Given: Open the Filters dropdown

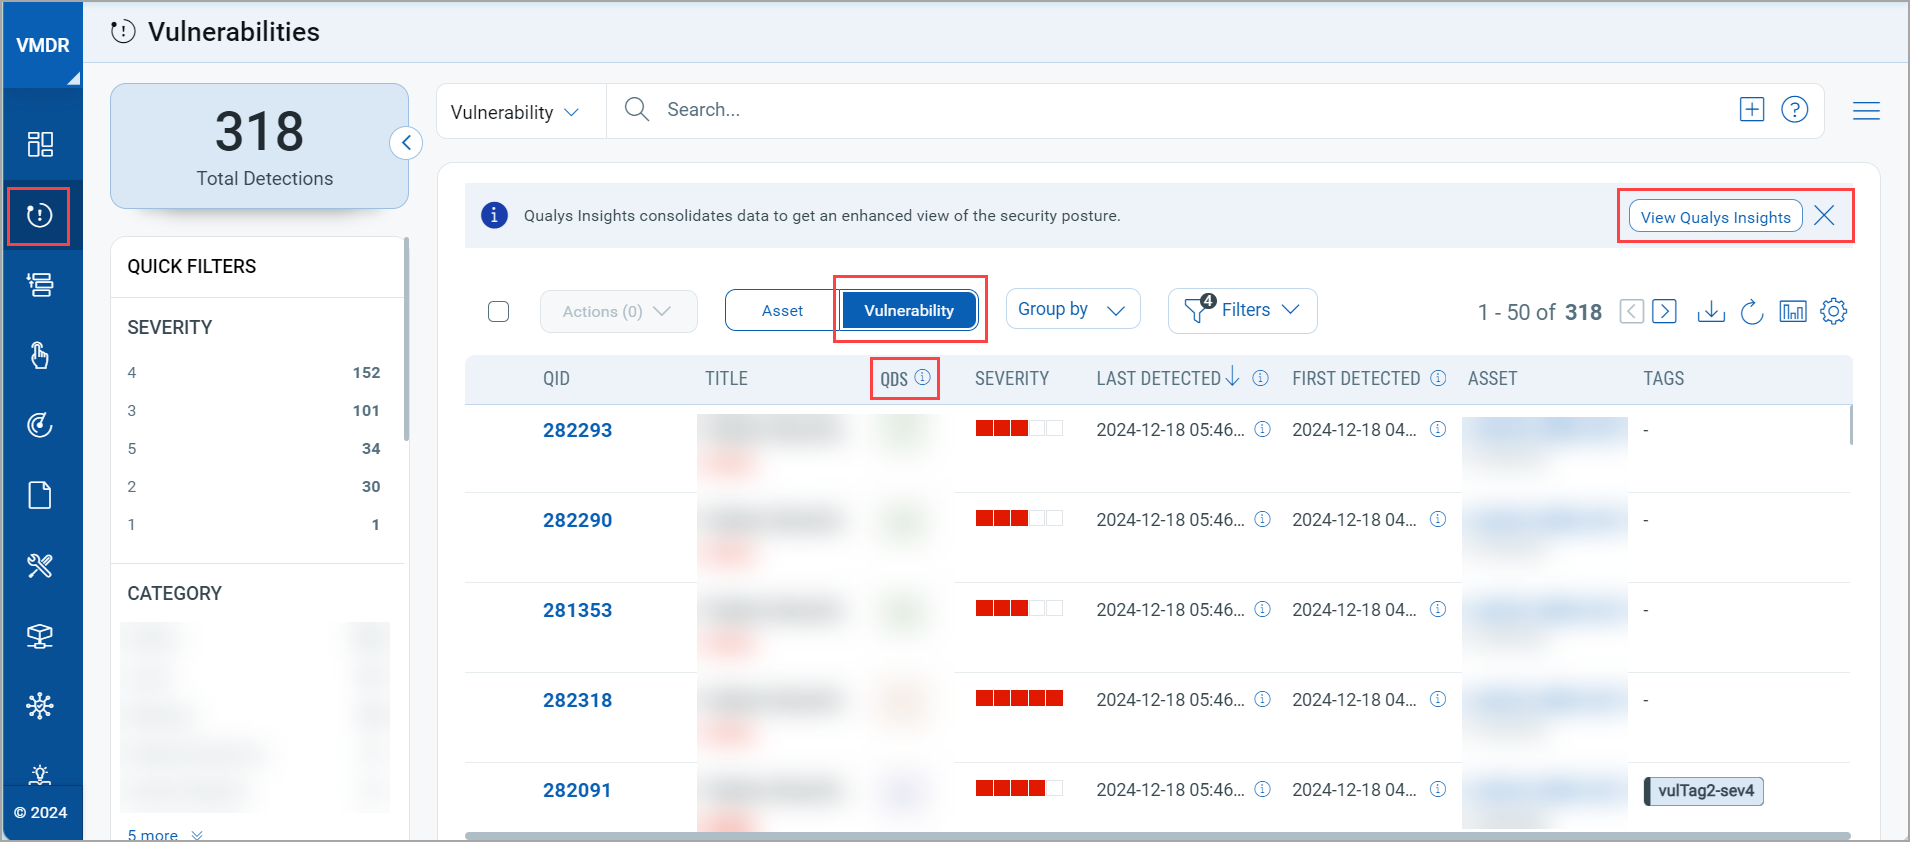Looking at the screenshot, I should coord(1242,311).
